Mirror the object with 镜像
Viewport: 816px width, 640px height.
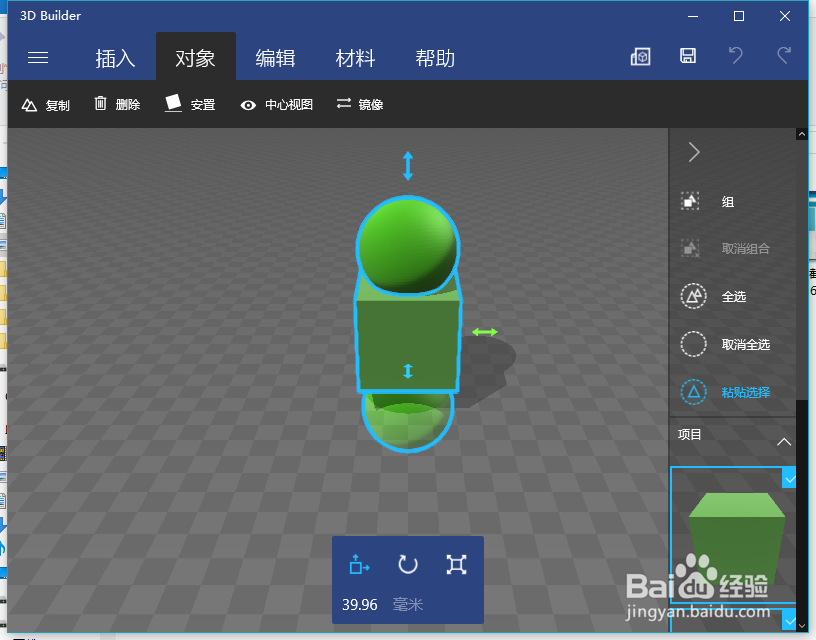click(360, 105)
